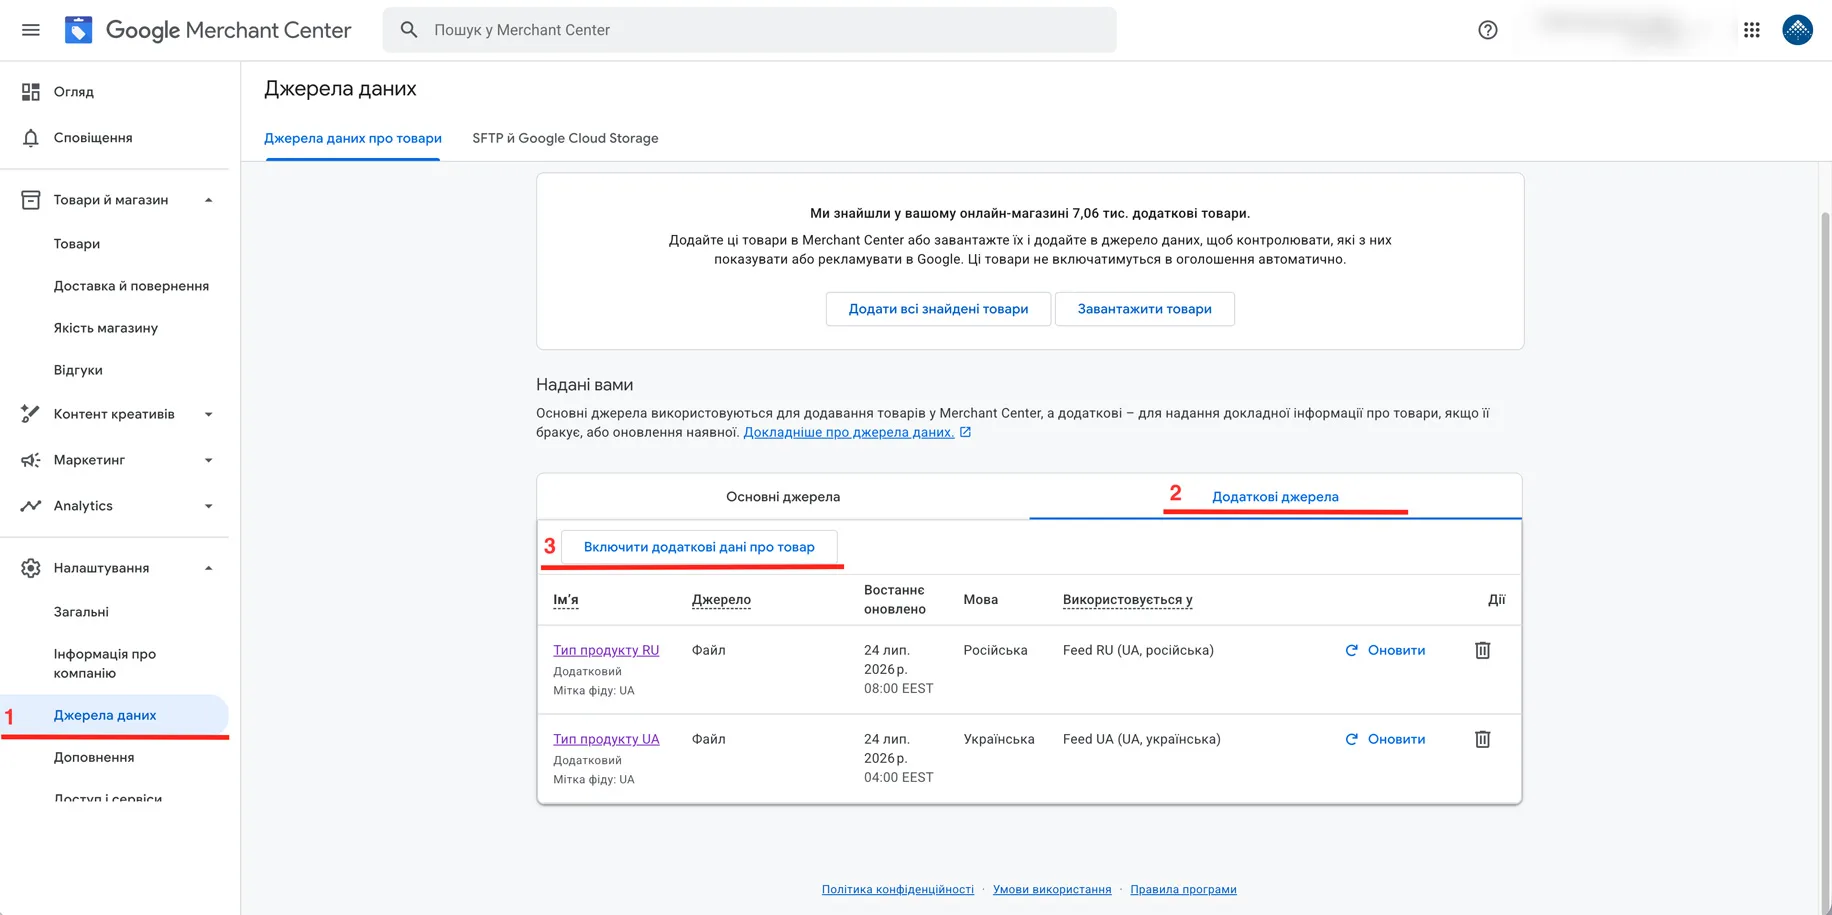Click Оновити for Тип продукту UA
This screenshot has height=915, width=1832.
pyautogui.click(x=1396, y=739)
